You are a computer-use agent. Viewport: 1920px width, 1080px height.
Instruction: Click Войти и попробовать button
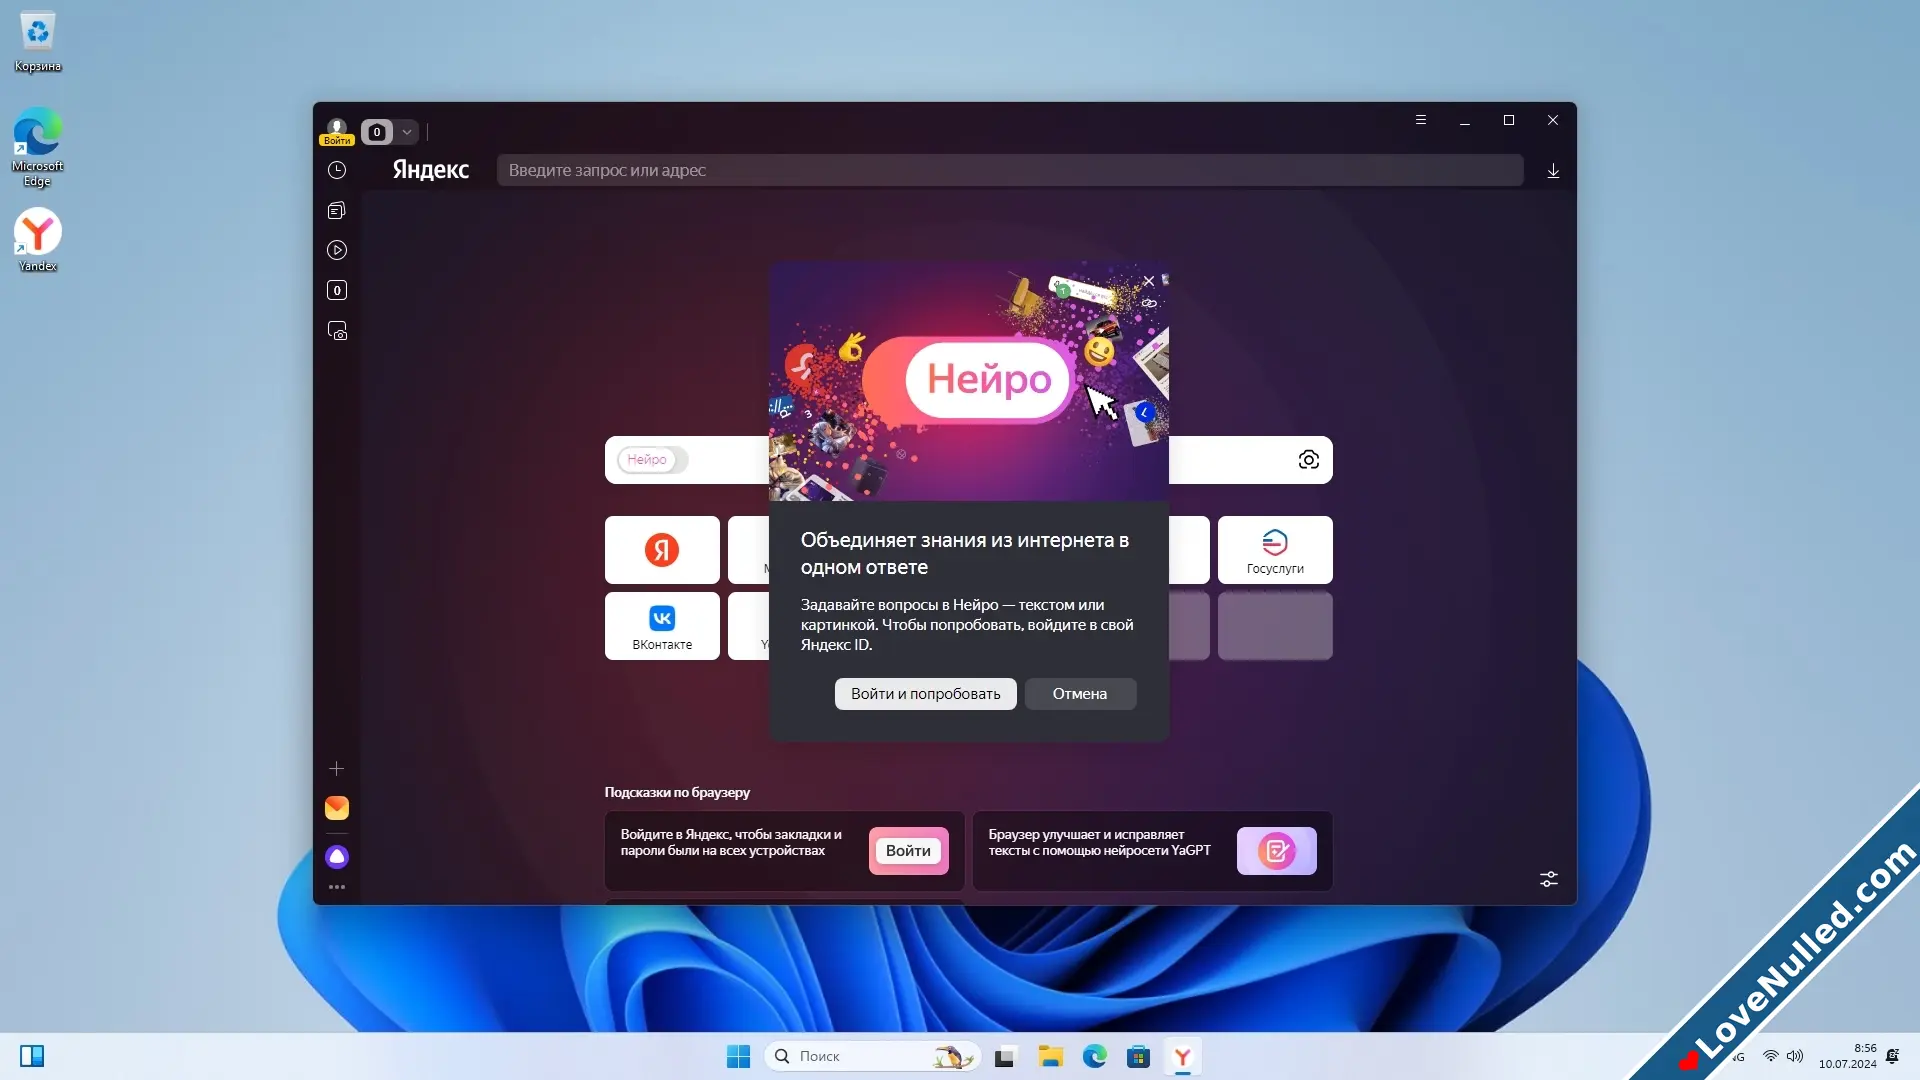point(926,694)
